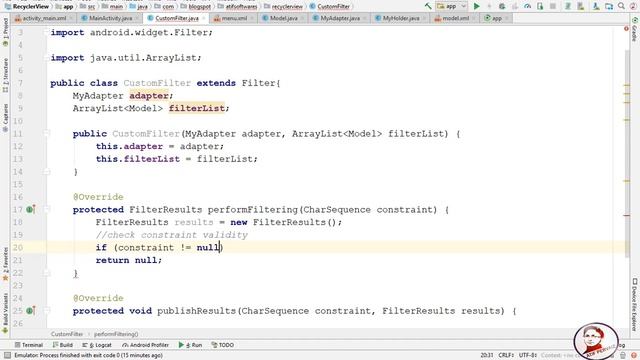Open the Build tool window
Screen dimensions: 640x360
[x=62, y=345]
